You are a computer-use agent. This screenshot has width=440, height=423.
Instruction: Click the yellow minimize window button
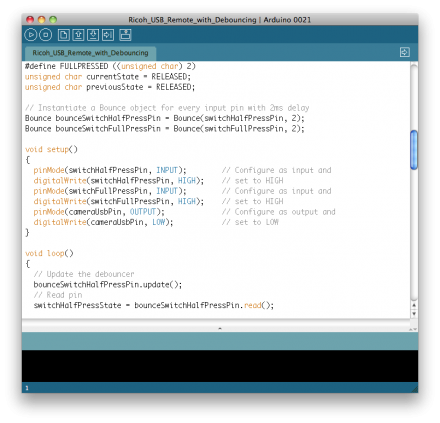click(42, 20)
